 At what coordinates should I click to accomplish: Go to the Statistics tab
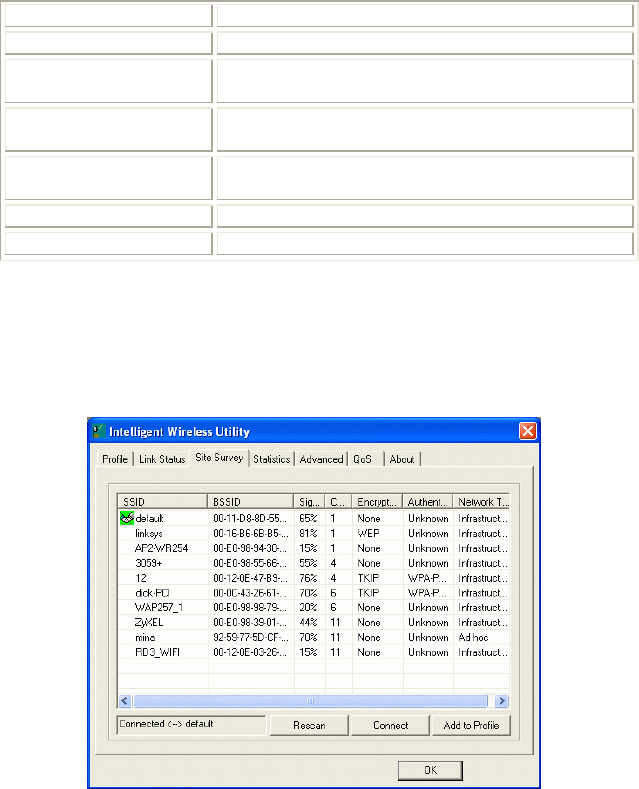point(271,459)
